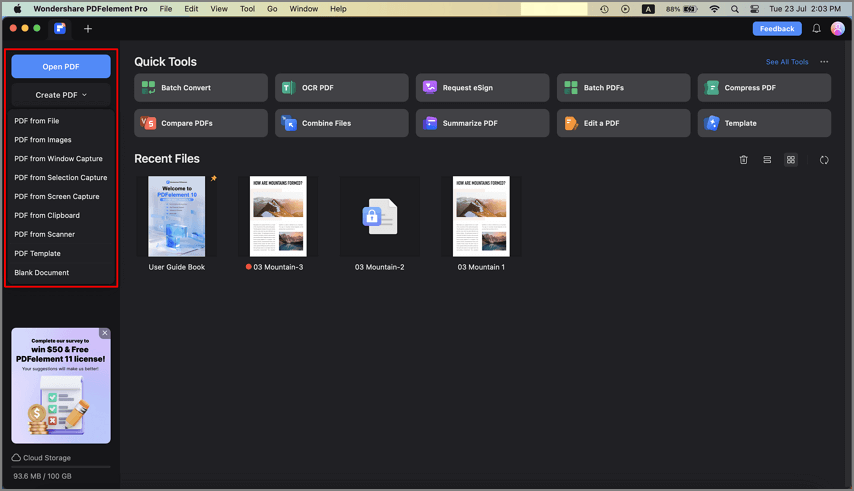Click the date and time in menu bar
This screenshot has height=491, width=854.
[804, 9]
